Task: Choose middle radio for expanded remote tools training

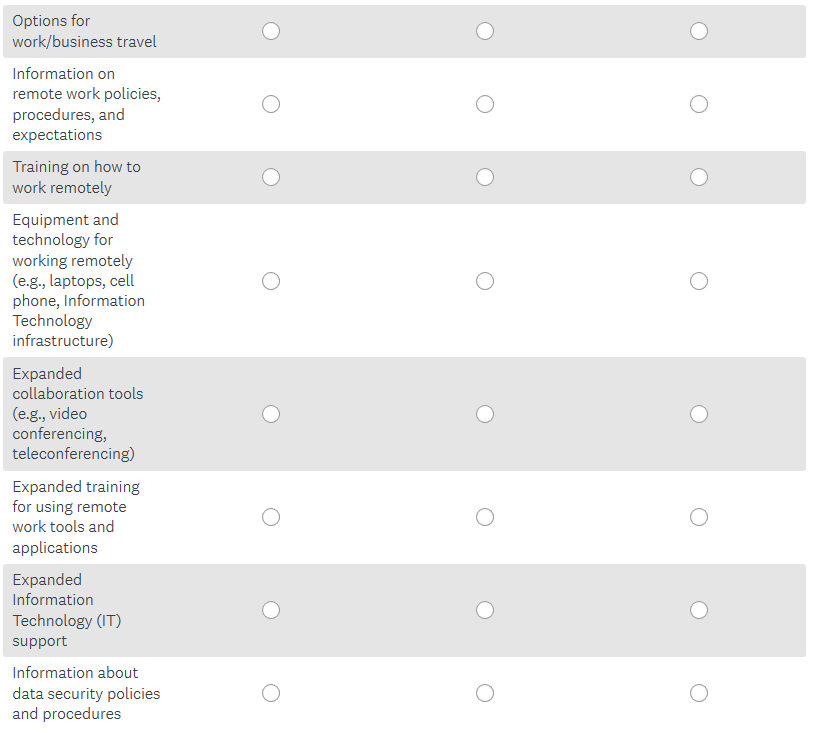Action: pyautogui.click(x=485, y=517)
